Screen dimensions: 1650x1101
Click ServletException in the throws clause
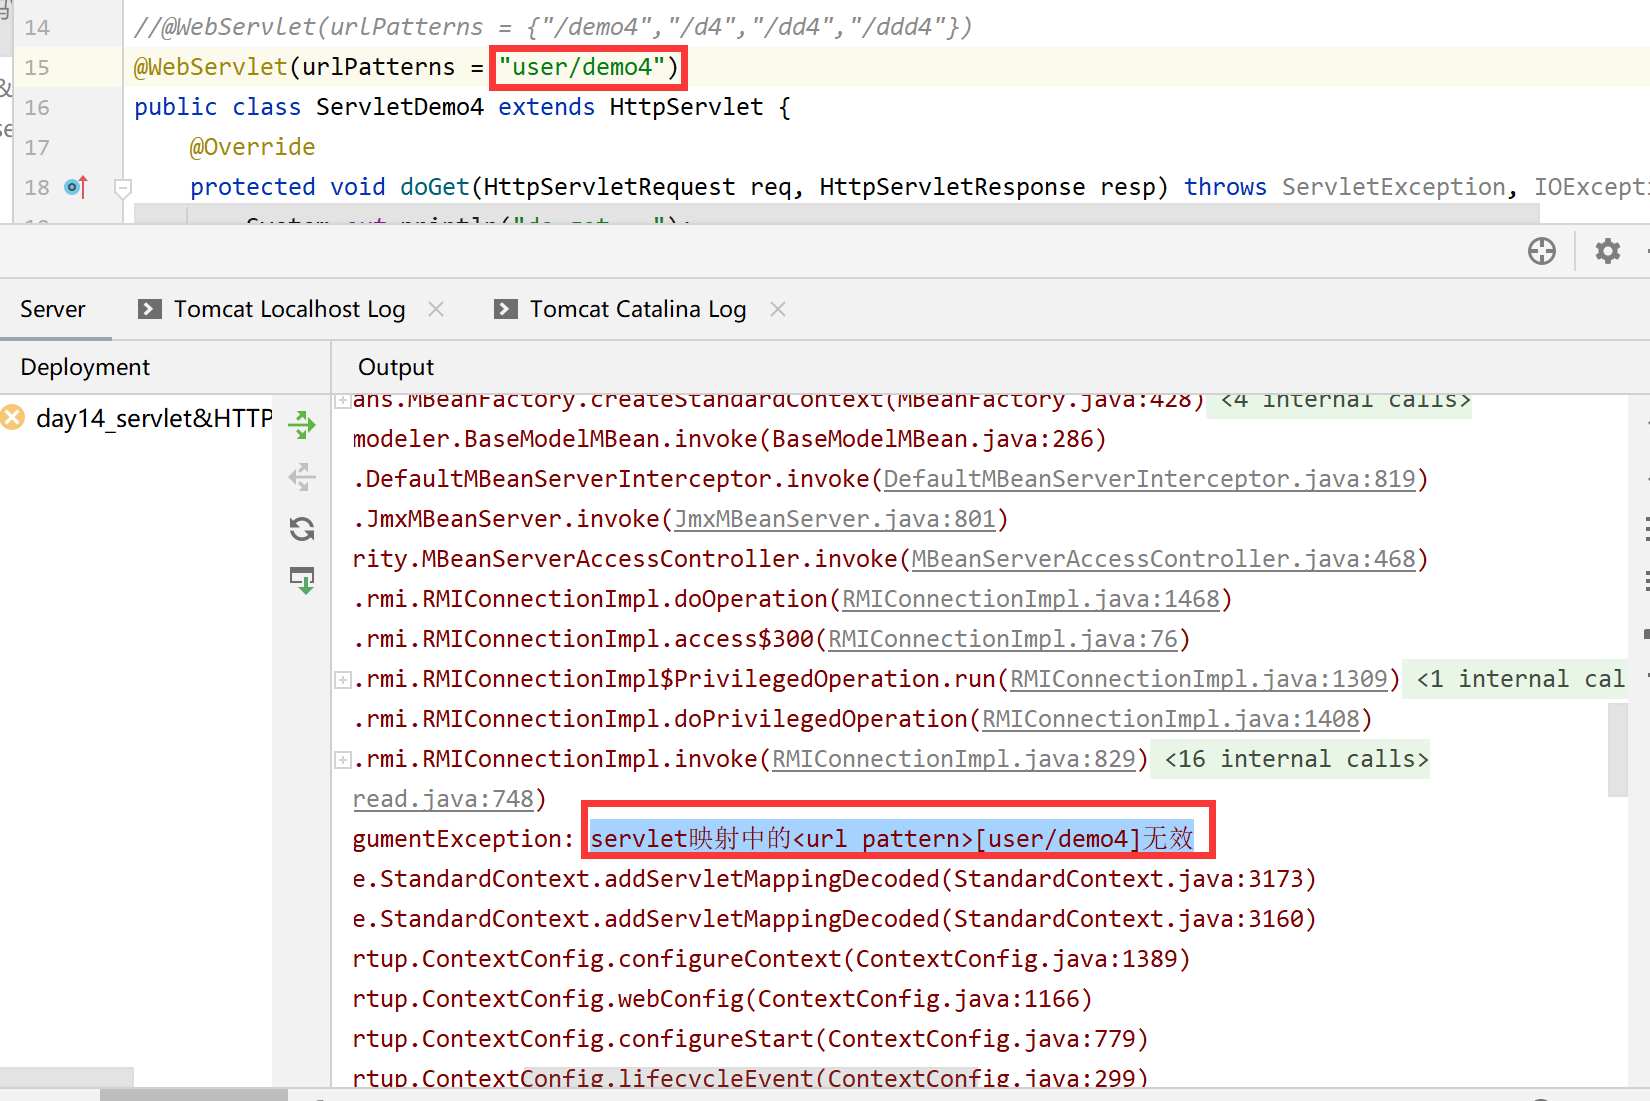click(1394, 187)
